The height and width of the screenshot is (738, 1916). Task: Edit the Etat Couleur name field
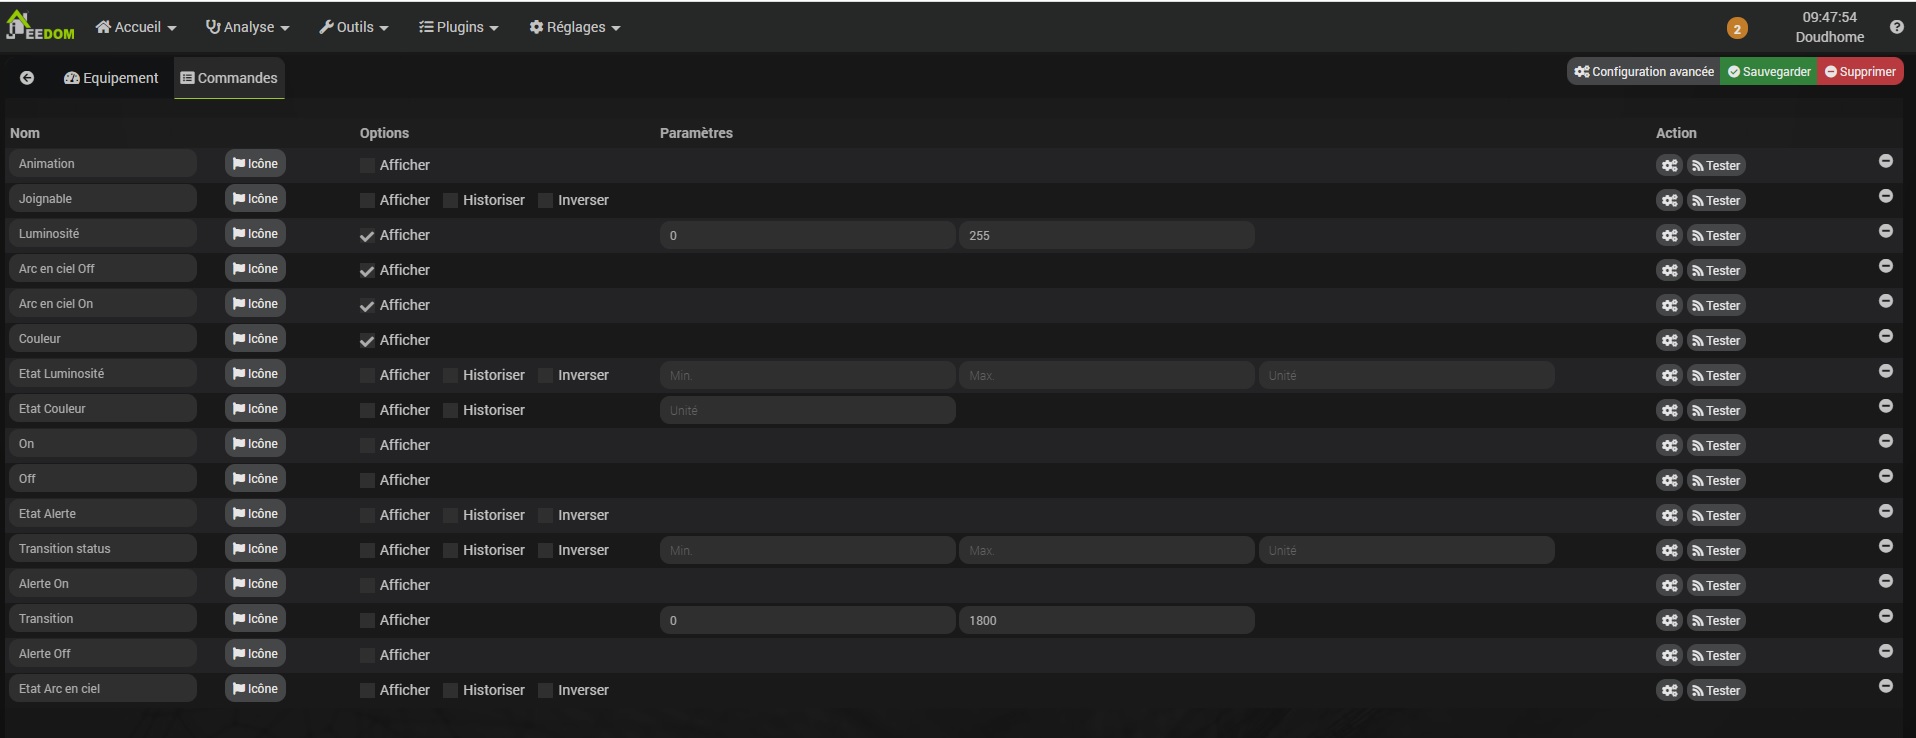(102, 409)
